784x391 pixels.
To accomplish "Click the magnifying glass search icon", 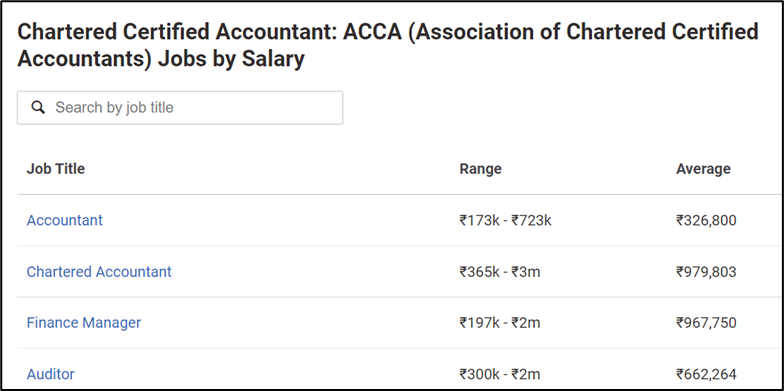I will pyautogui.click(x=38, y=107).
